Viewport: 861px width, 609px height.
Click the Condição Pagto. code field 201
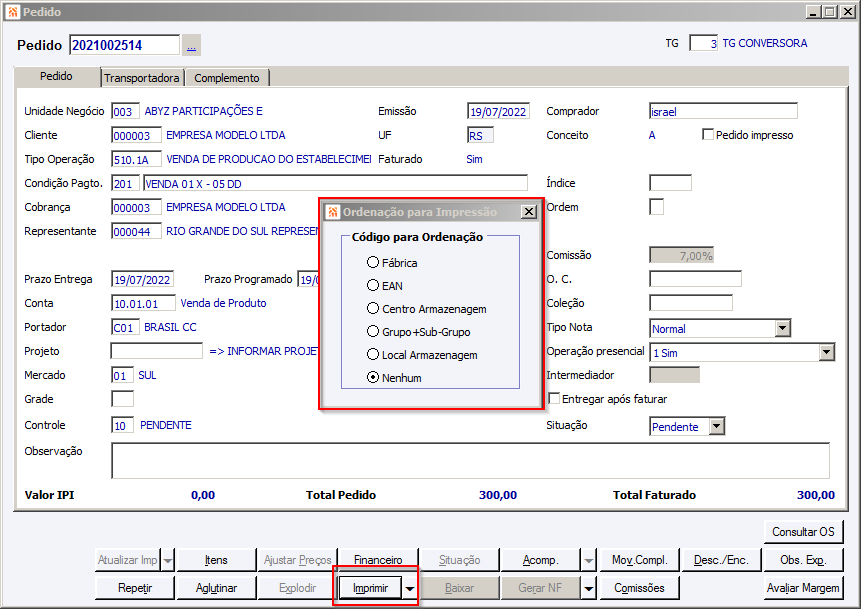click(125, 183)
